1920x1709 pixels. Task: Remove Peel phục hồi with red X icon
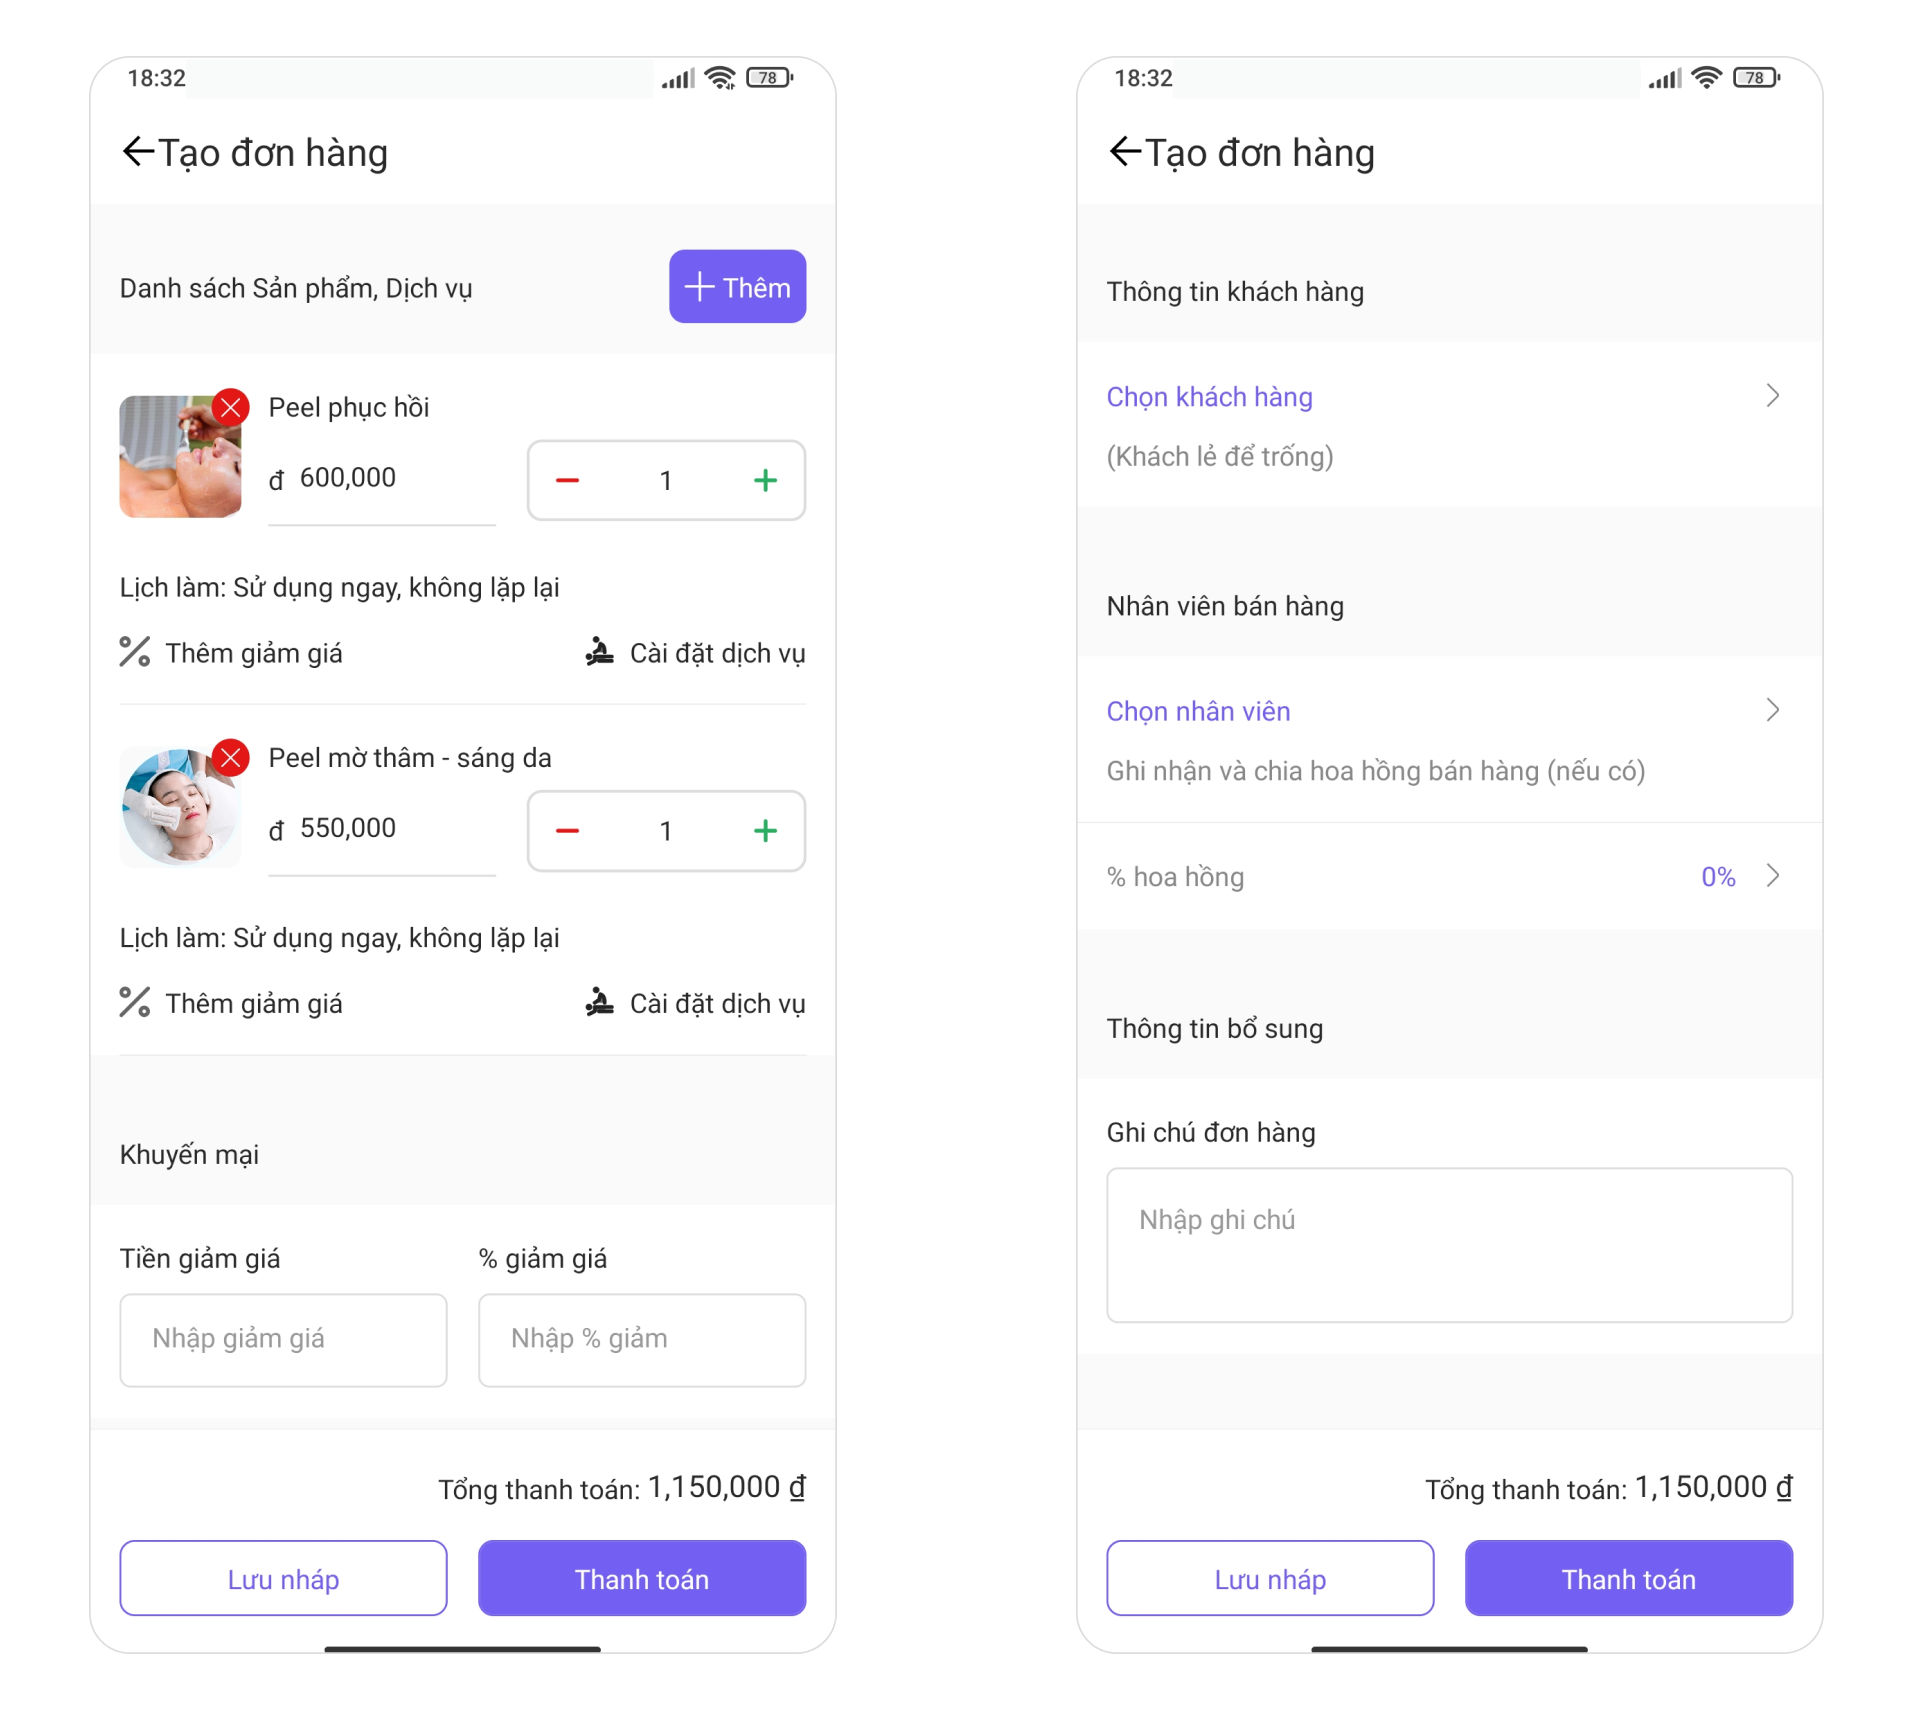point(231,407)
